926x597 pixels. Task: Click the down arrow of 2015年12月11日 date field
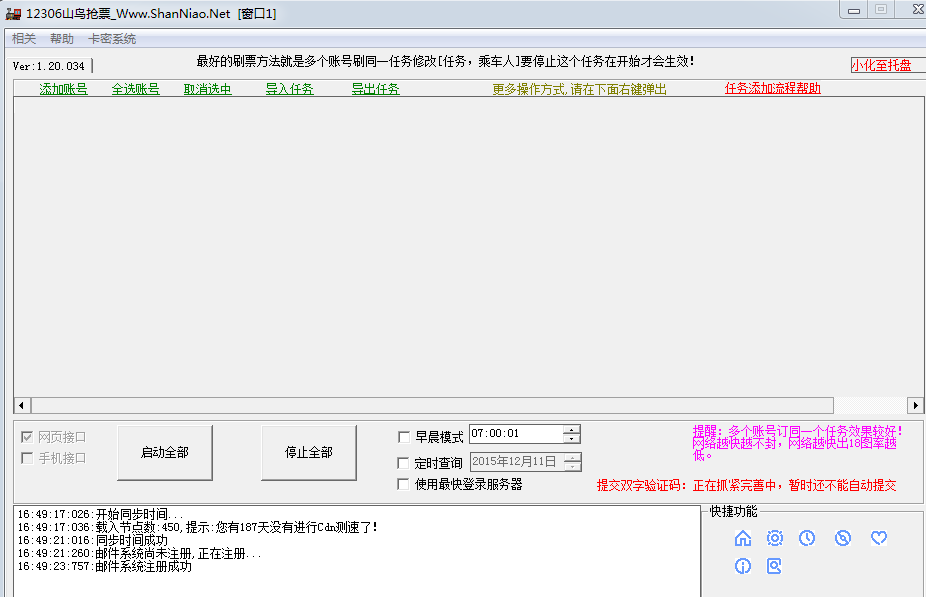tap(572, 466)
